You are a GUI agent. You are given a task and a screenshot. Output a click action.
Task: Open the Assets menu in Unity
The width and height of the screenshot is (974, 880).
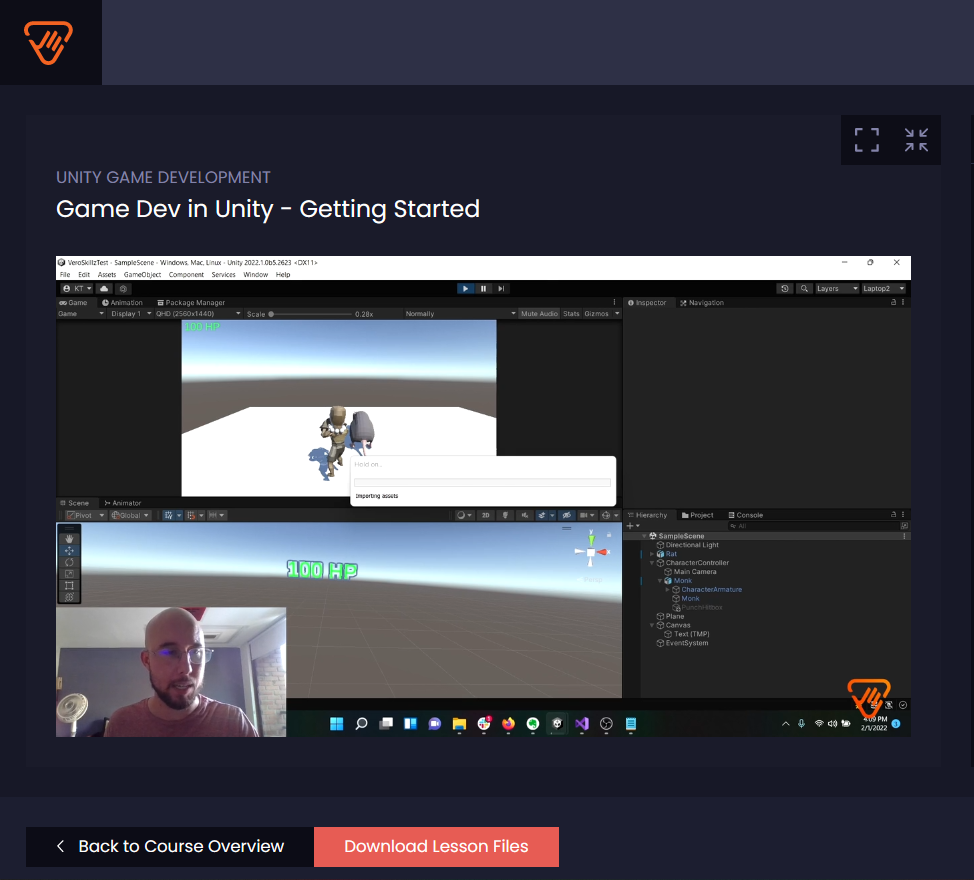(x=107, y=274)
